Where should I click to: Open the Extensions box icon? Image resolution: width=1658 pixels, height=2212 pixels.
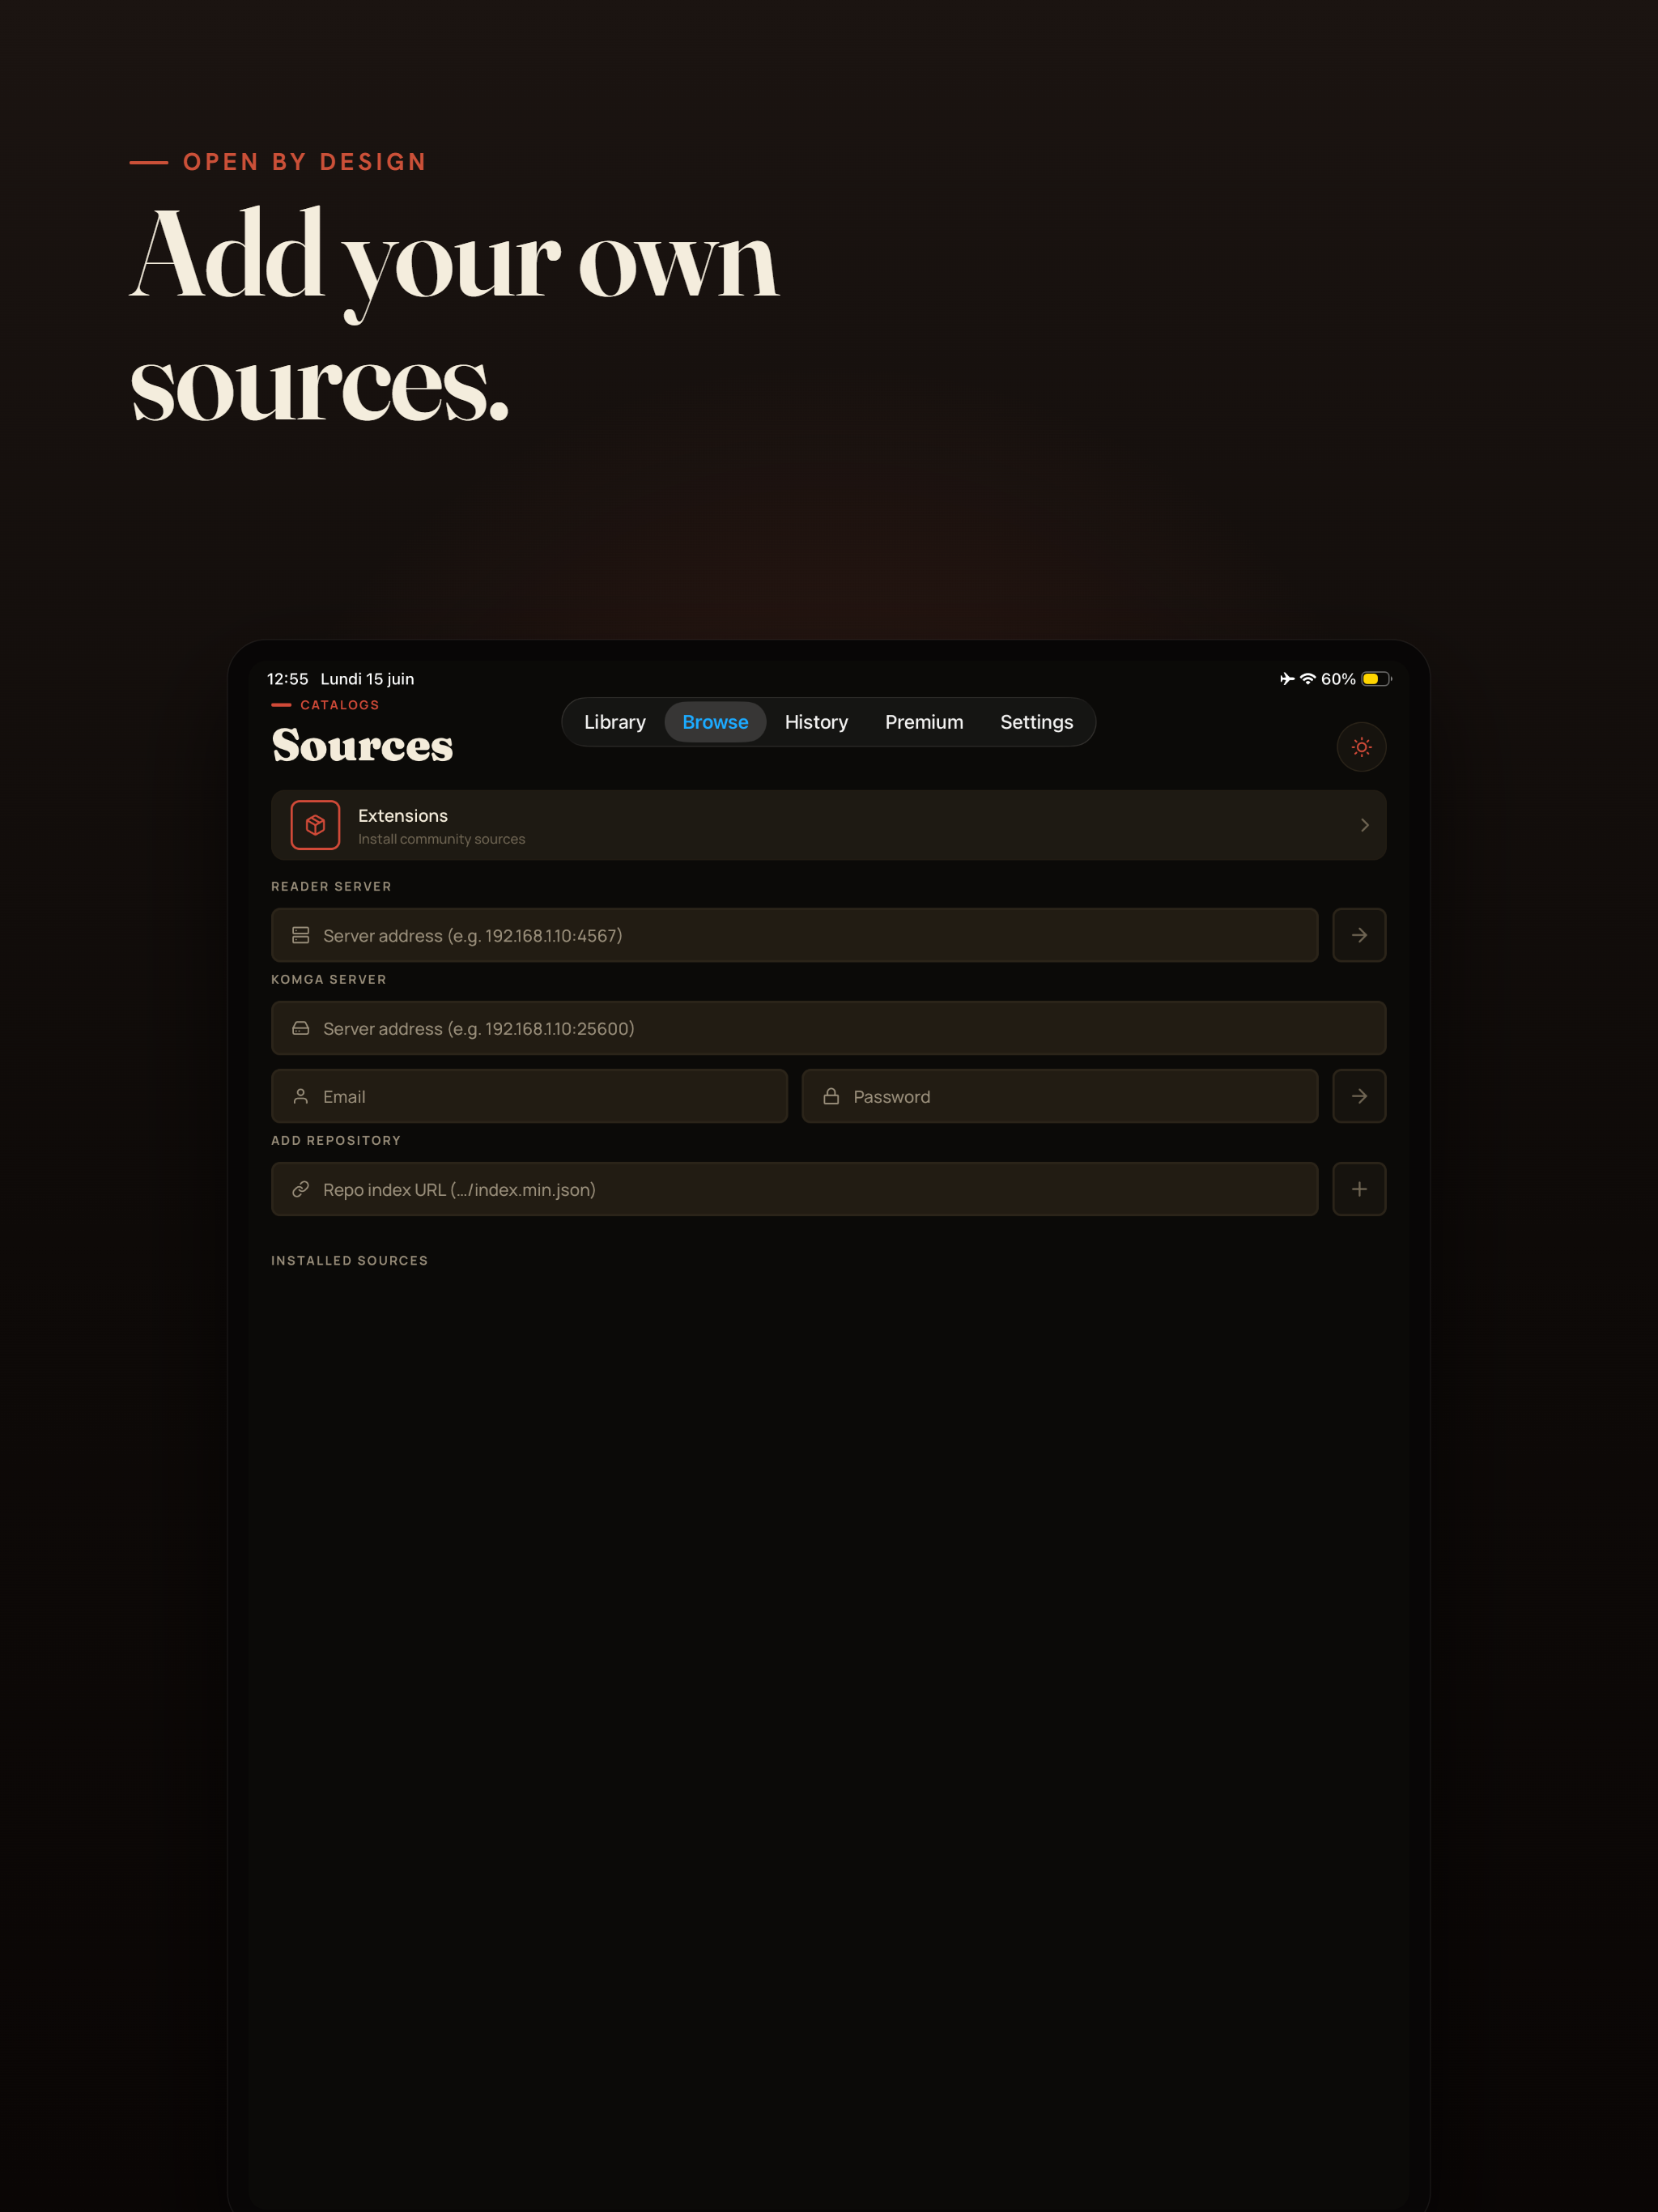tap(315, 825)
